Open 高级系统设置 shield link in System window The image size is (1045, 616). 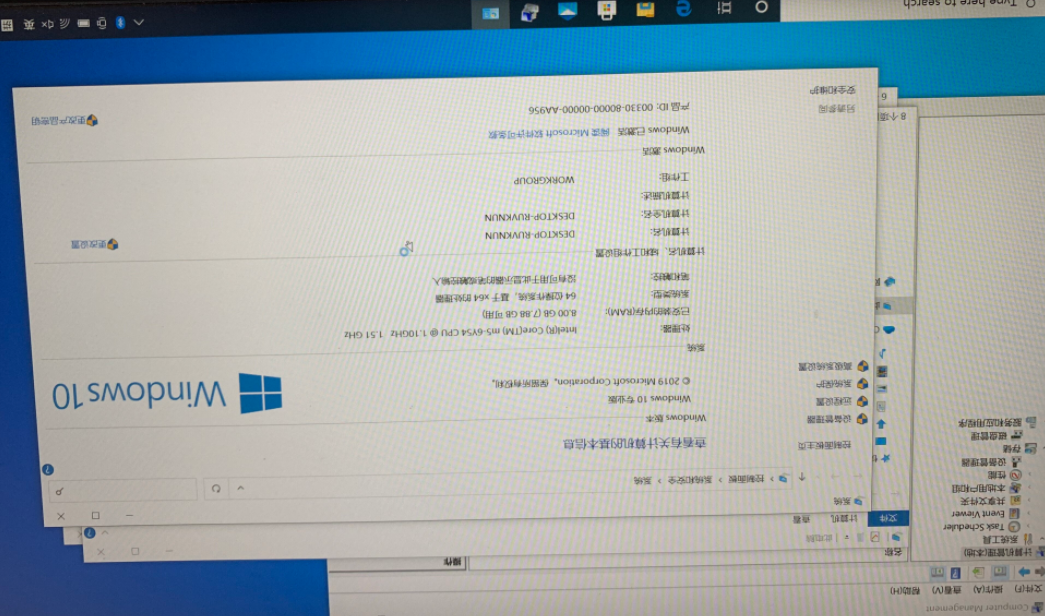(x=833, y=366)
